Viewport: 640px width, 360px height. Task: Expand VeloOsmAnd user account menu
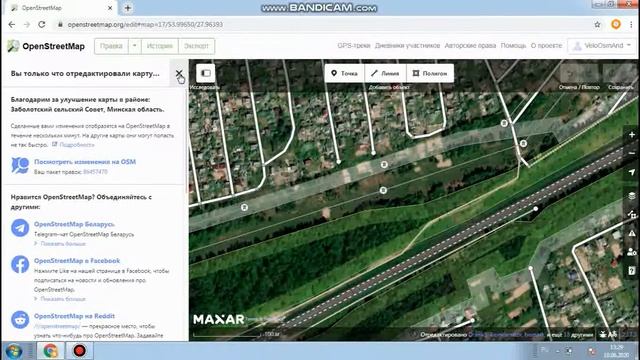pos(602,46)
